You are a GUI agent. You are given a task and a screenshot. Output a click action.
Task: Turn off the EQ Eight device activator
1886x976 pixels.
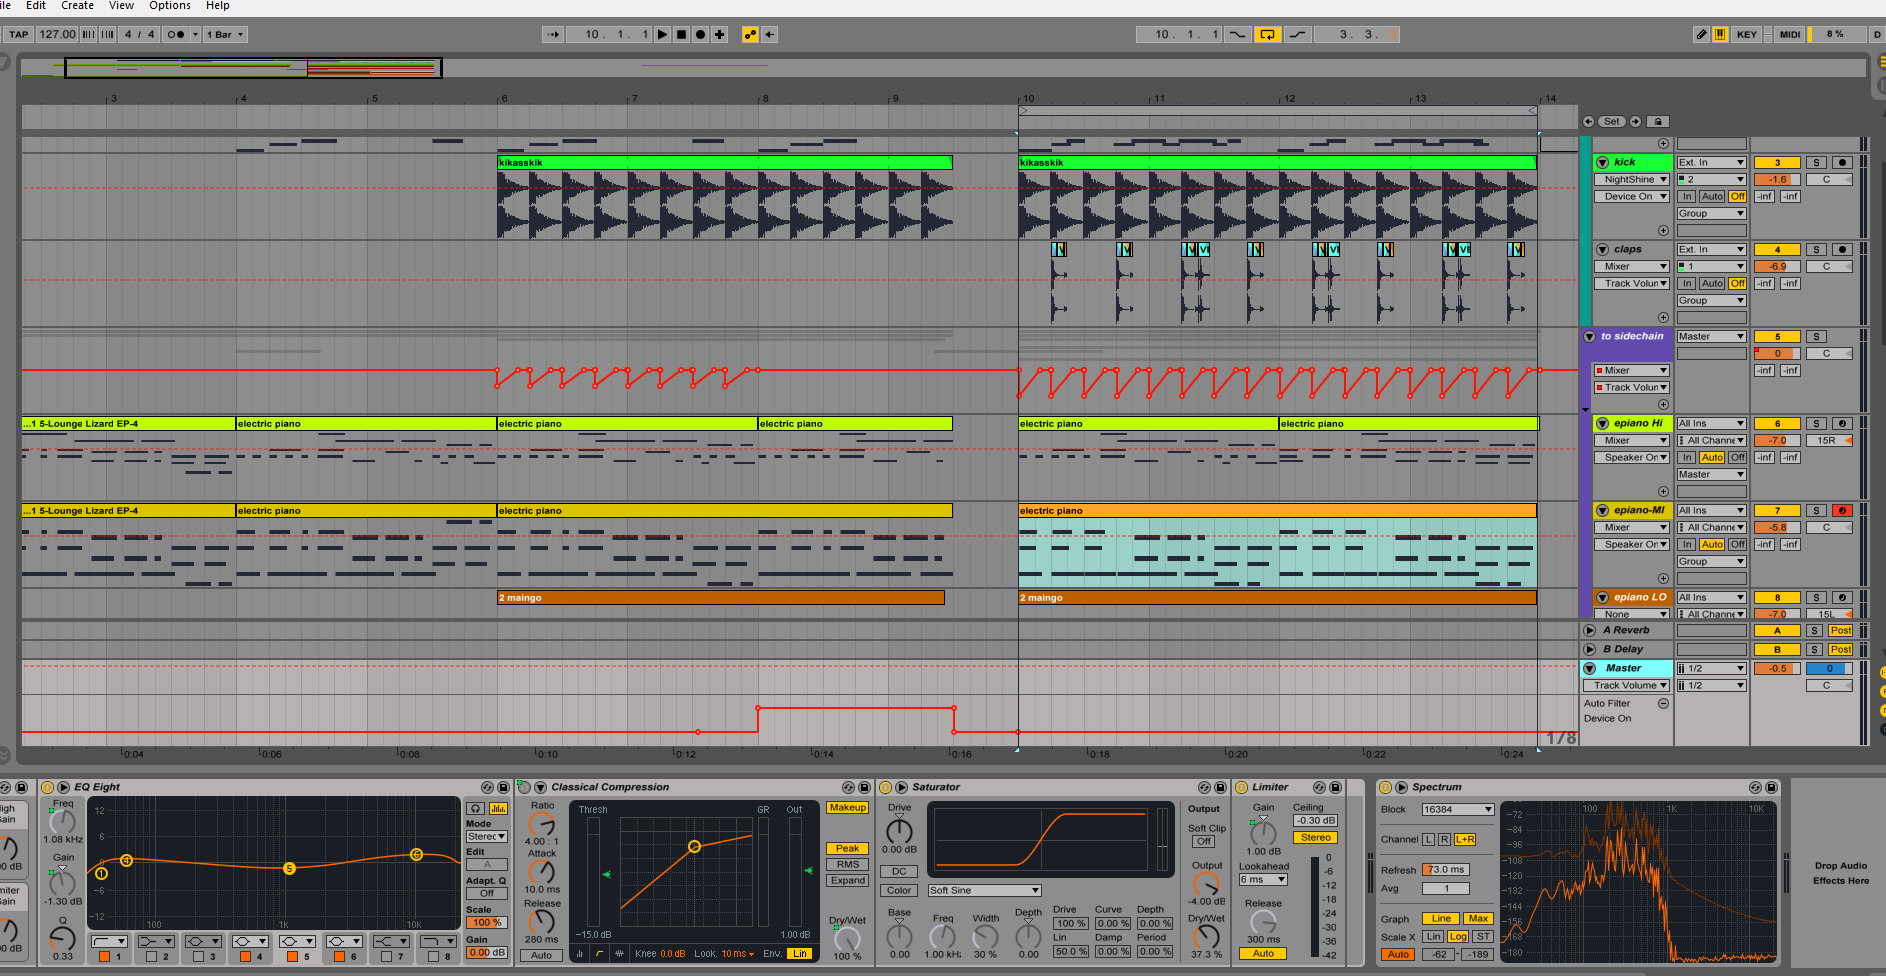point(47,787)
